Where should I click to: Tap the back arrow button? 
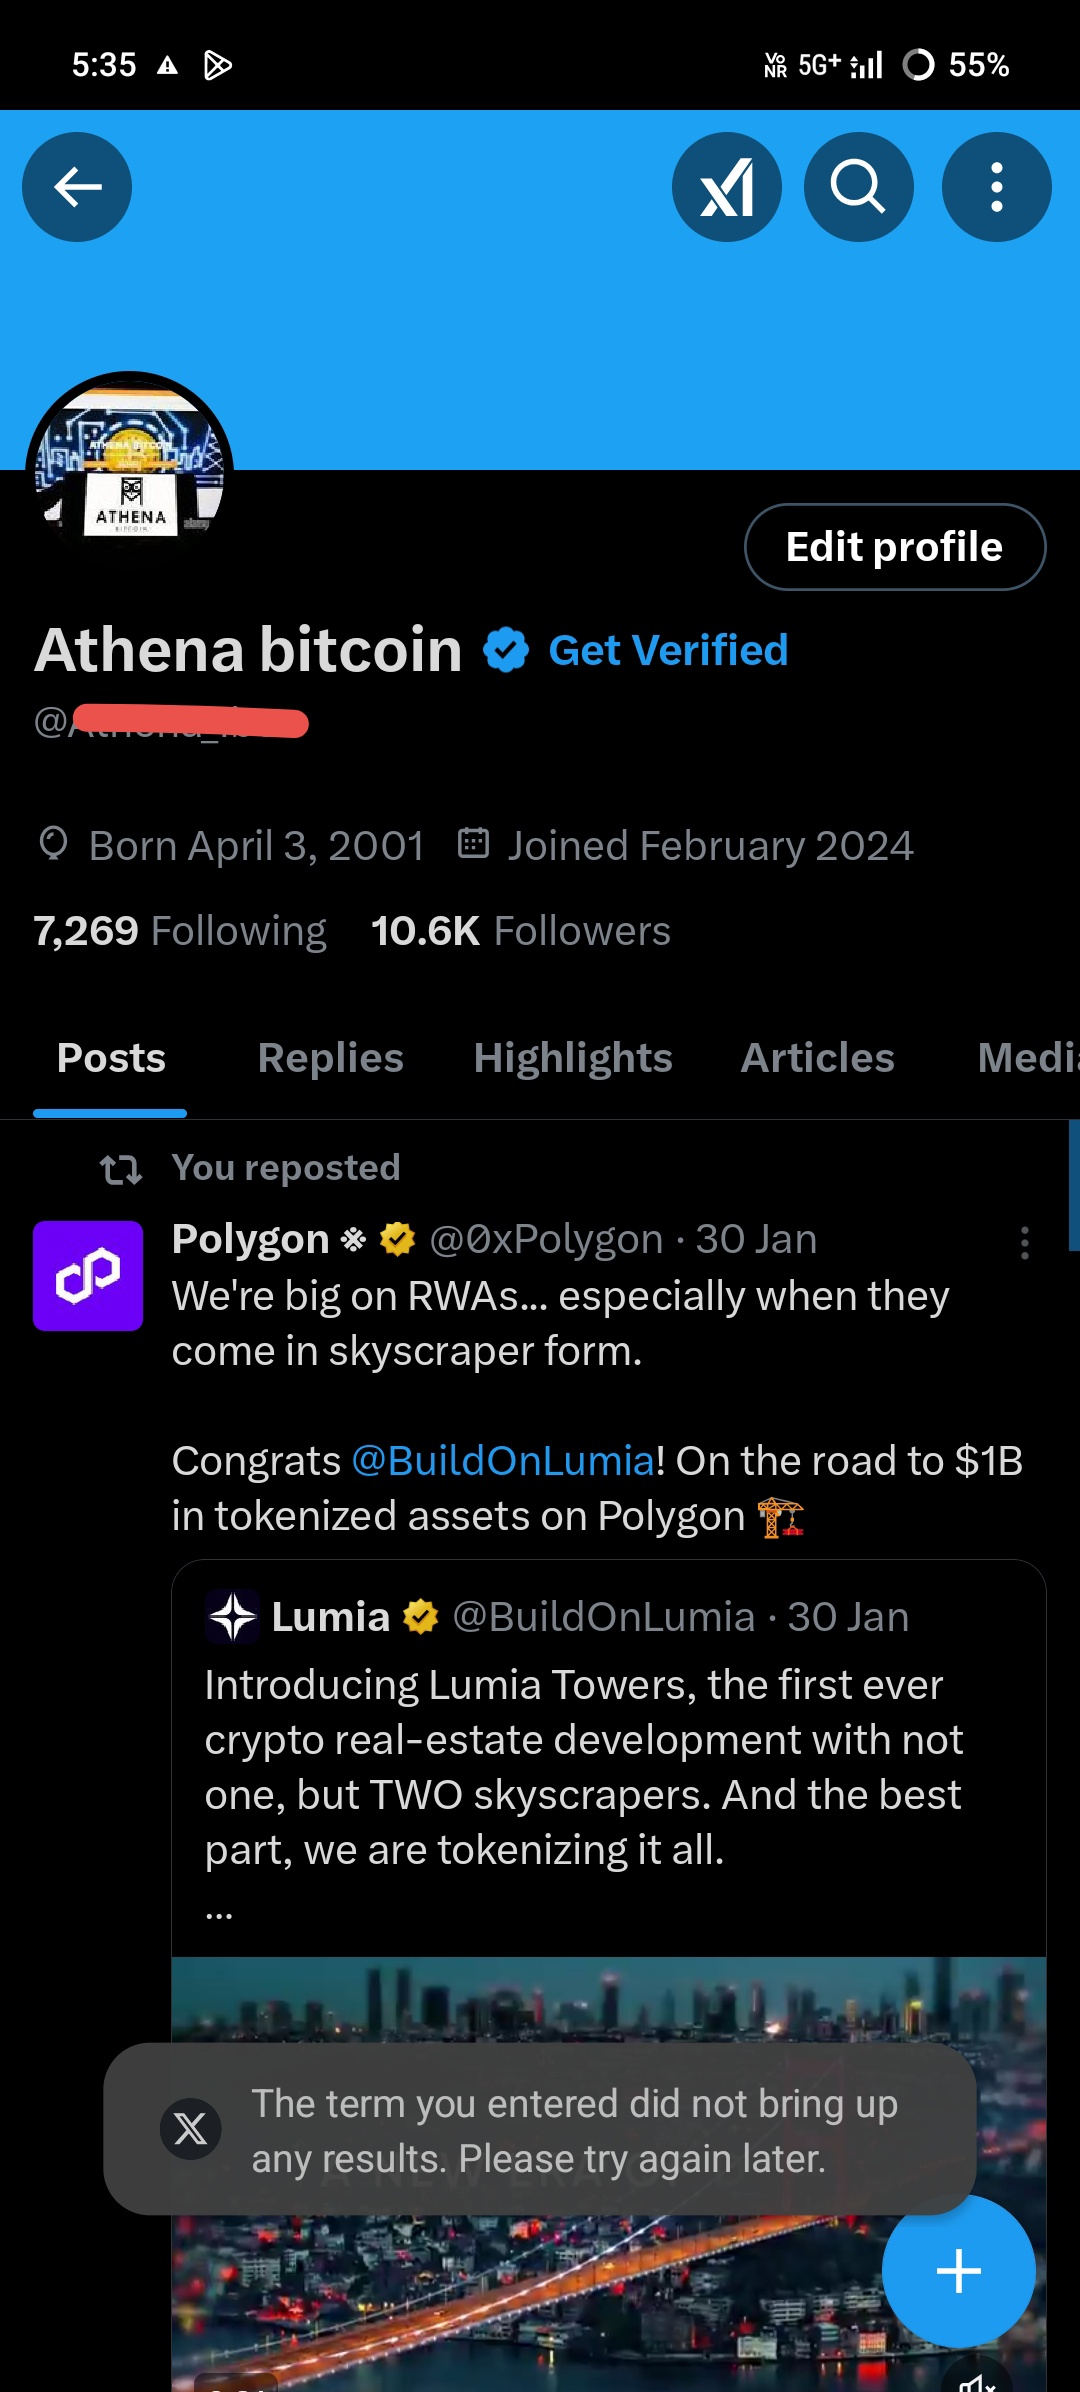coord(77,187)
